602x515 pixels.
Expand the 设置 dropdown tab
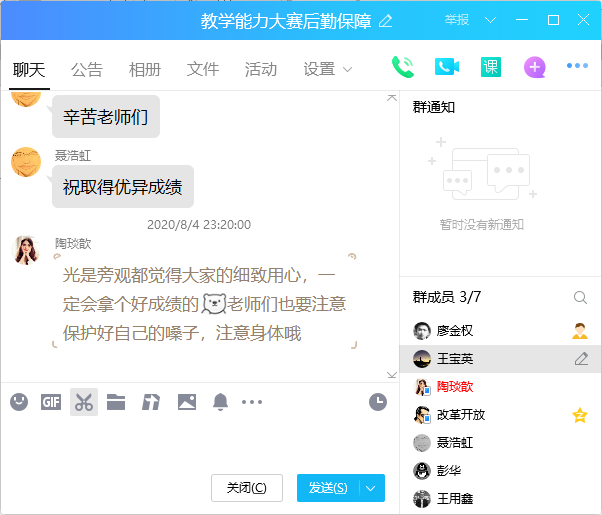tap(328, 69)
